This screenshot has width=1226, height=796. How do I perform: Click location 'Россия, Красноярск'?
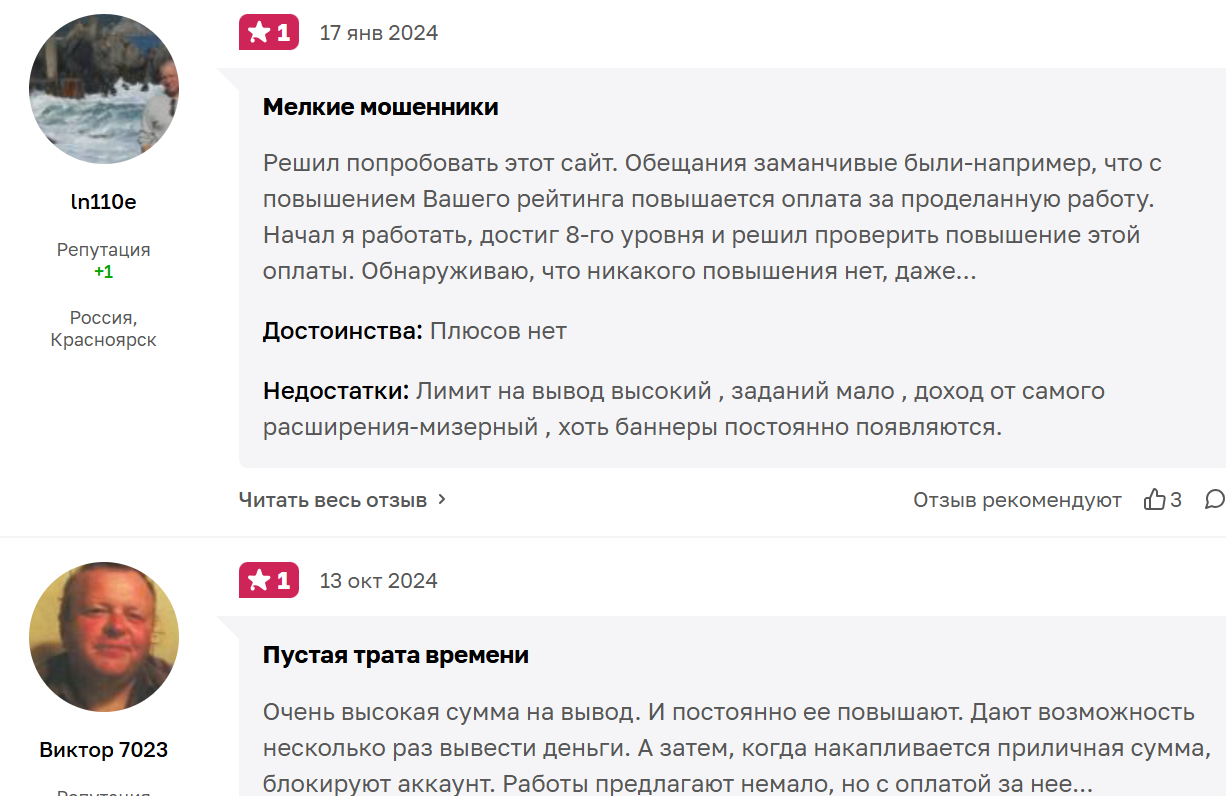(x=104, y=329)
